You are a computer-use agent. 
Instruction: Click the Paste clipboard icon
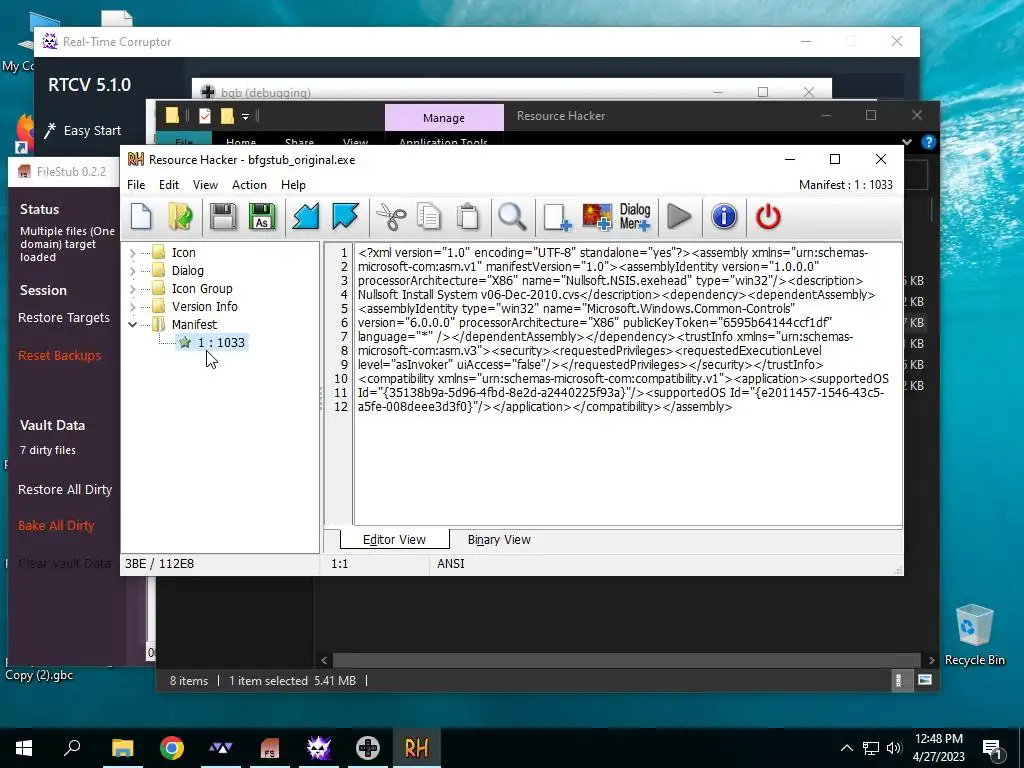(468, 217)
